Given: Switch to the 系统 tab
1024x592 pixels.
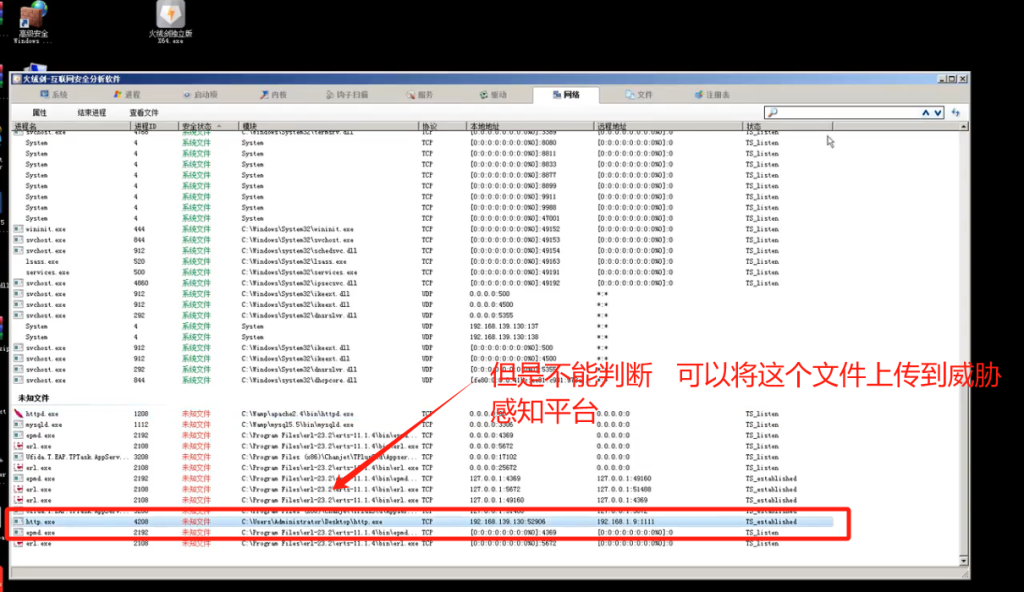Looking at the screenshot, I should click(54, 95).
